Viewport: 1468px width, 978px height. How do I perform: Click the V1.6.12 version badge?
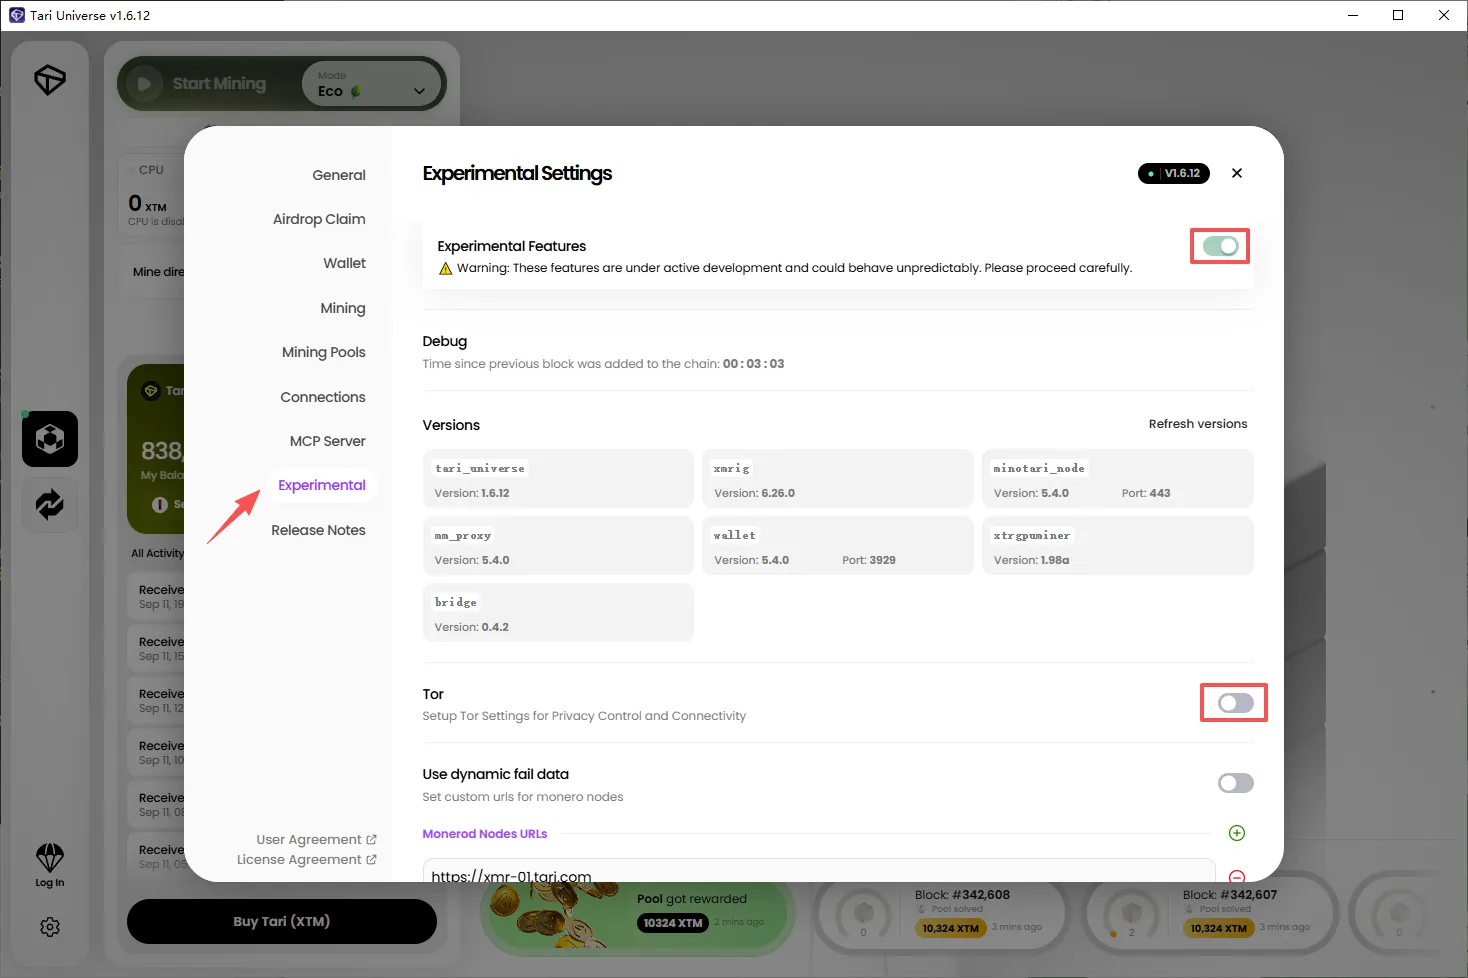1174,173
